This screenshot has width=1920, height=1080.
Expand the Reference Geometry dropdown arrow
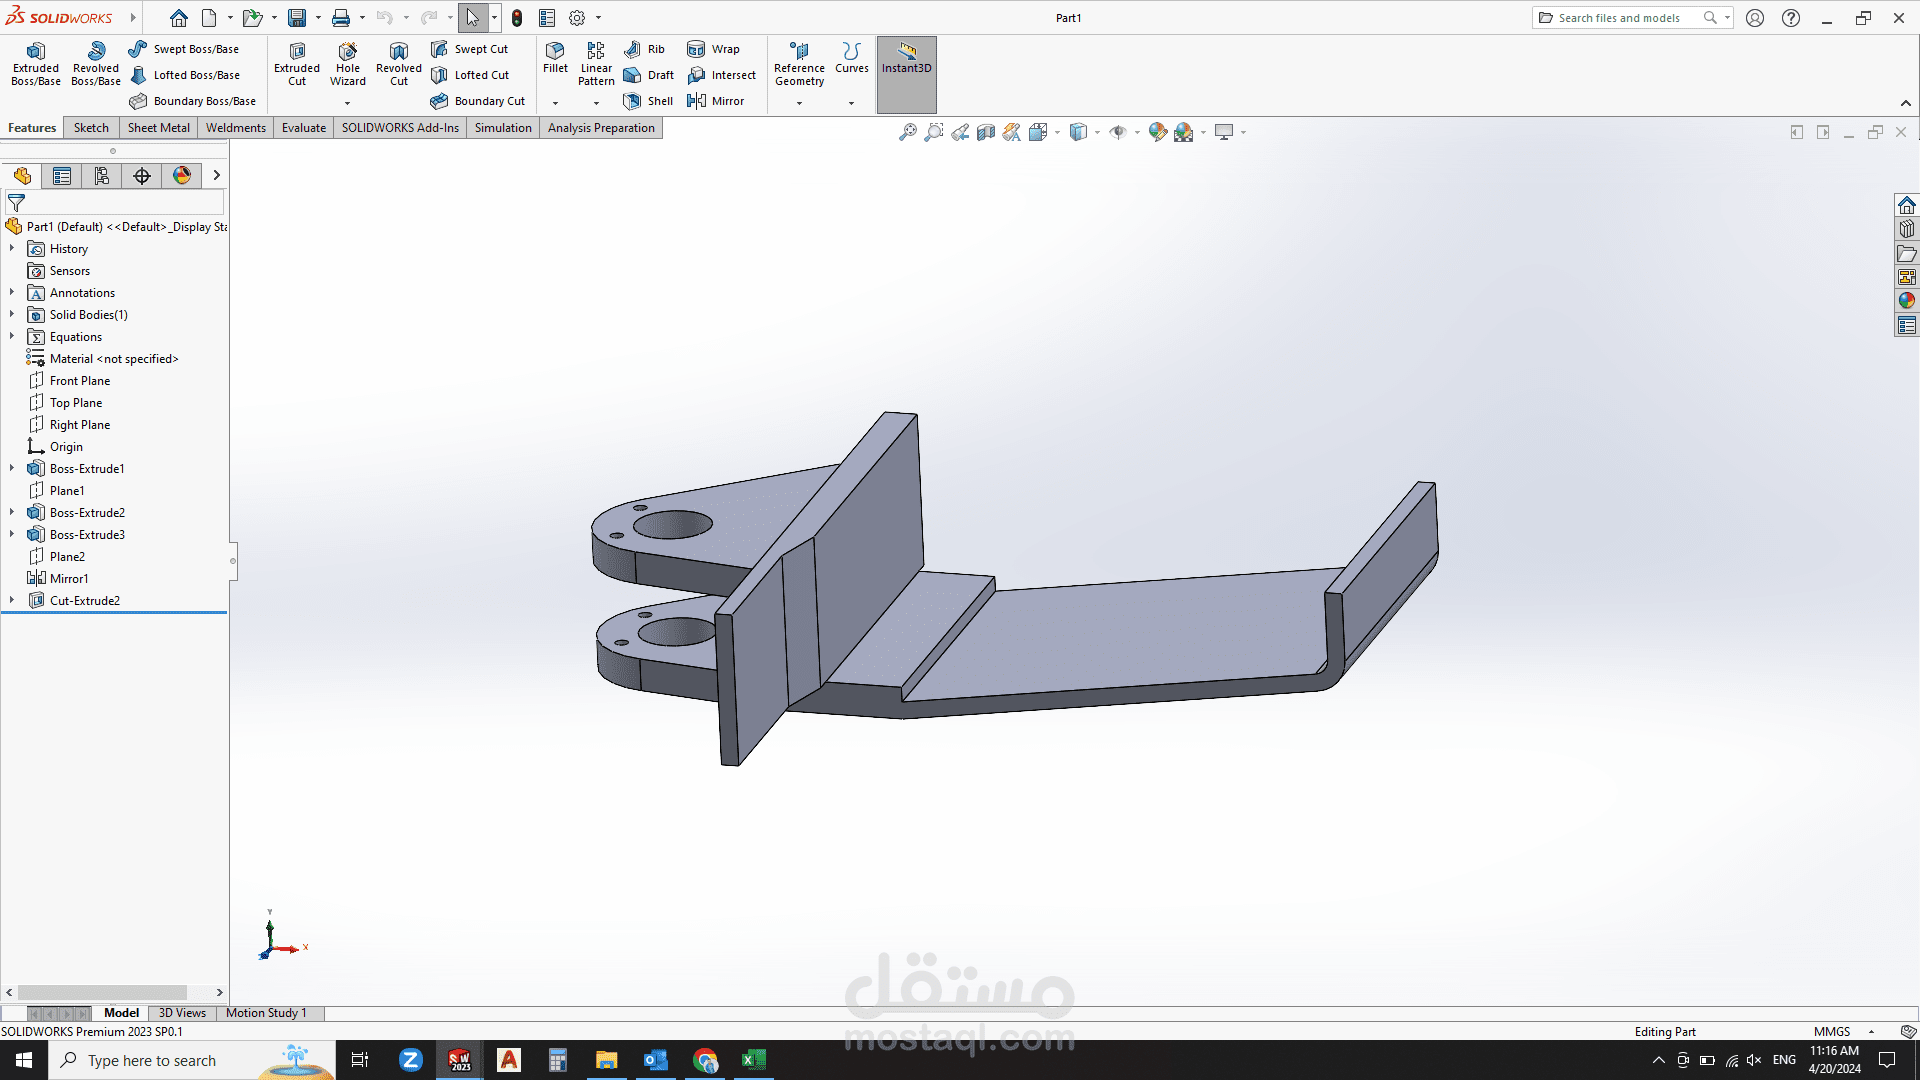(x=799, y=103)
